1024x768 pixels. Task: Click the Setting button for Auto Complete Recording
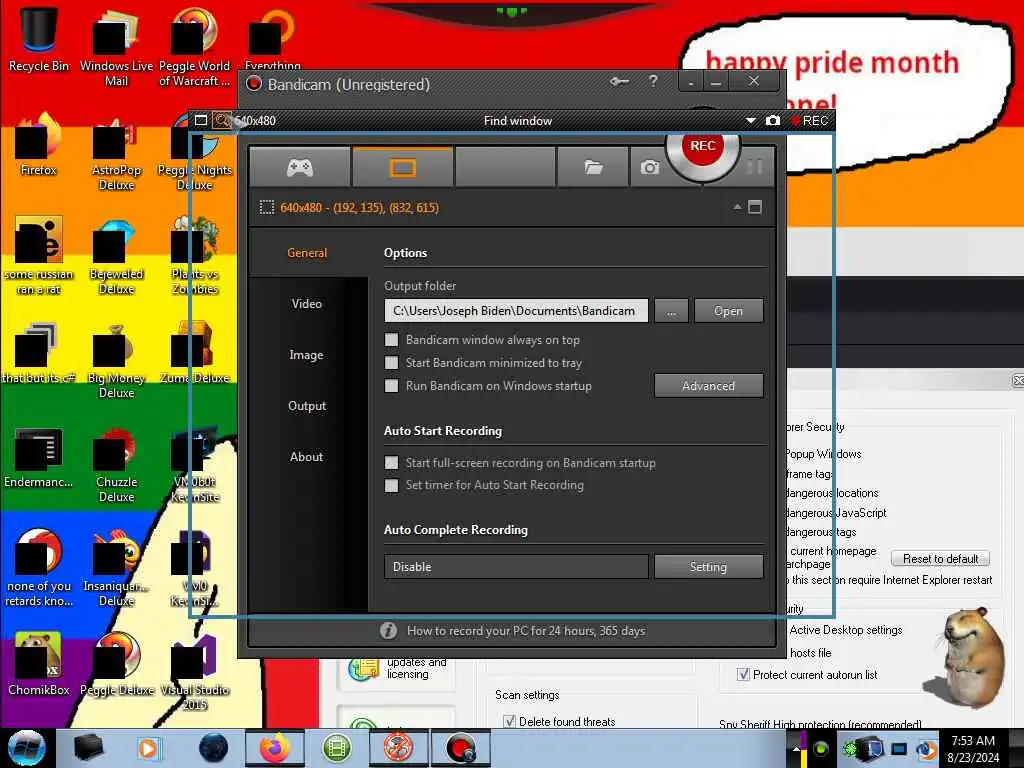(x=709, y=567)
